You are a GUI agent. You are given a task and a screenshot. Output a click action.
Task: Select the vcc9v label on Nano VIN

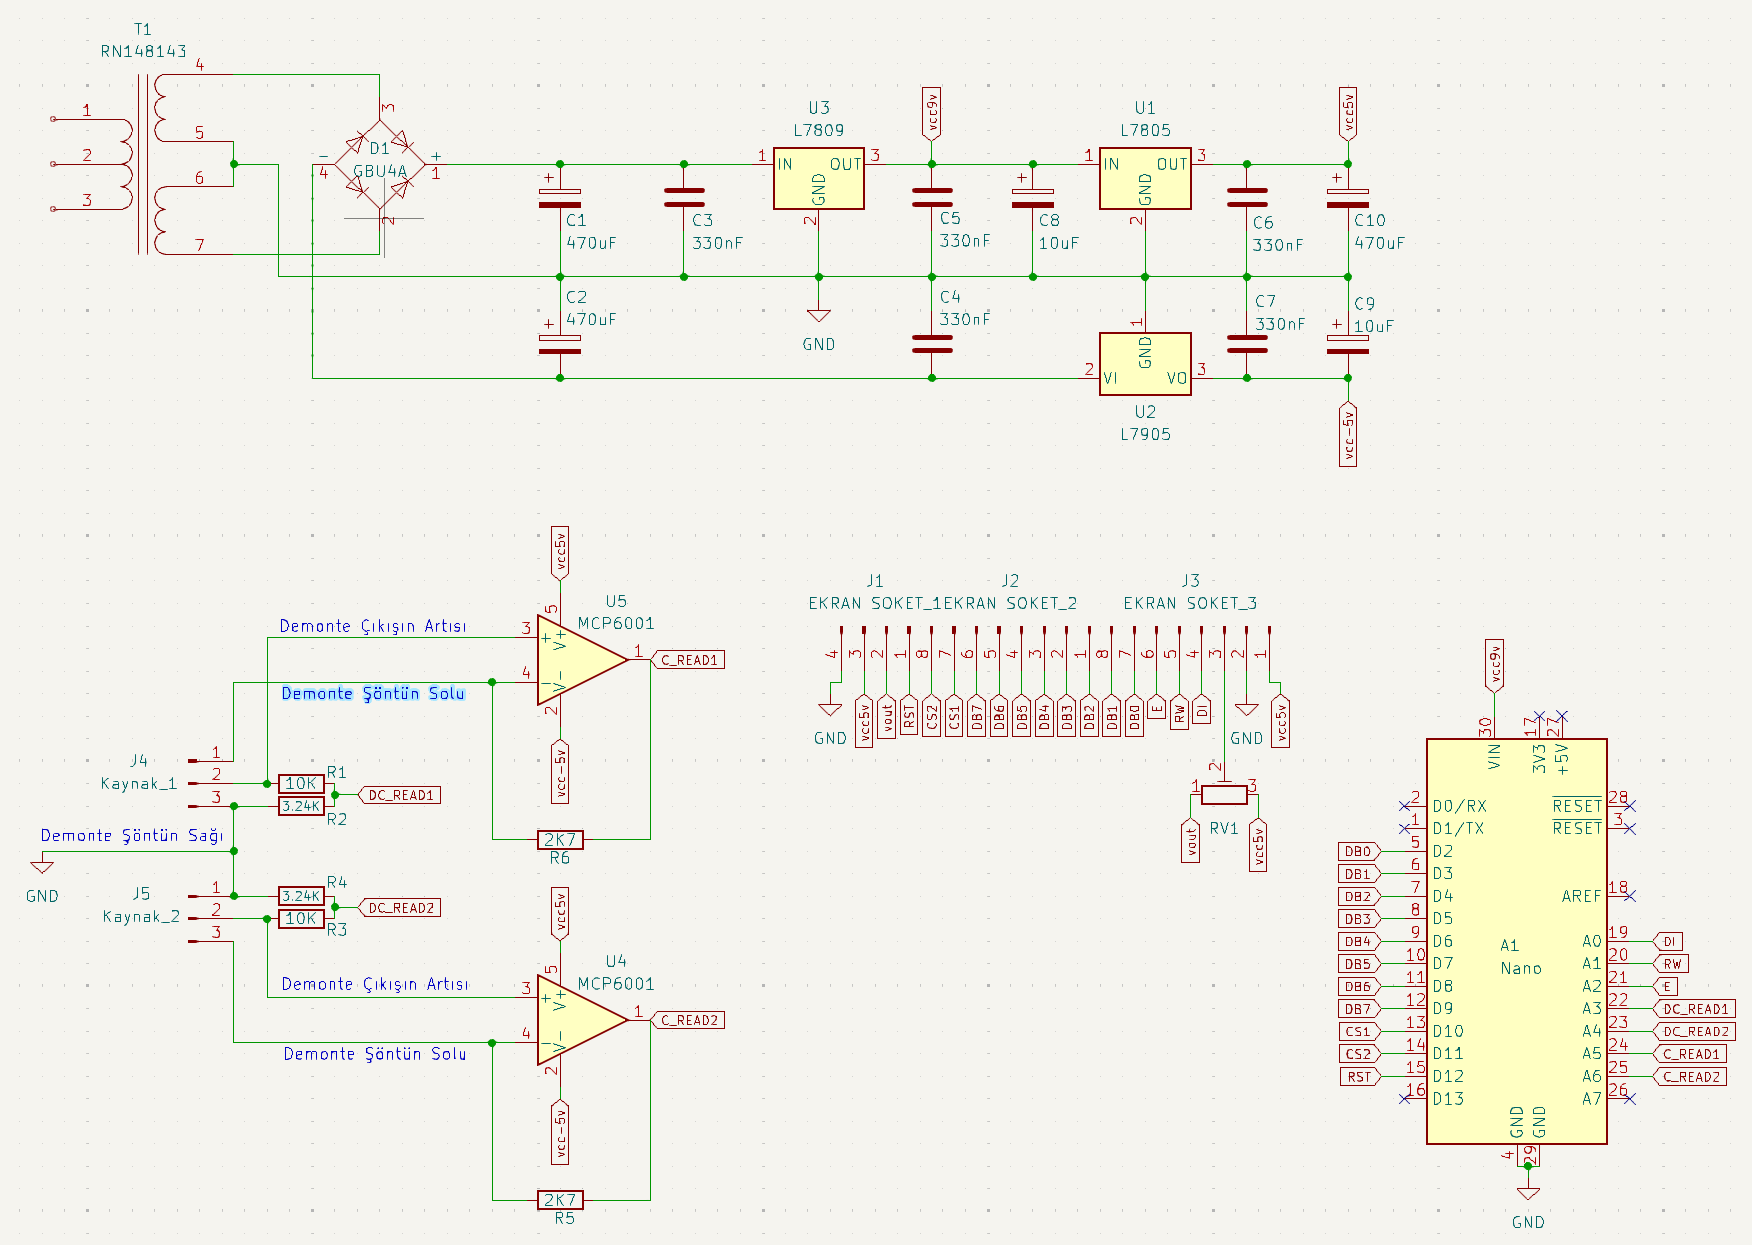(1494, 665)
